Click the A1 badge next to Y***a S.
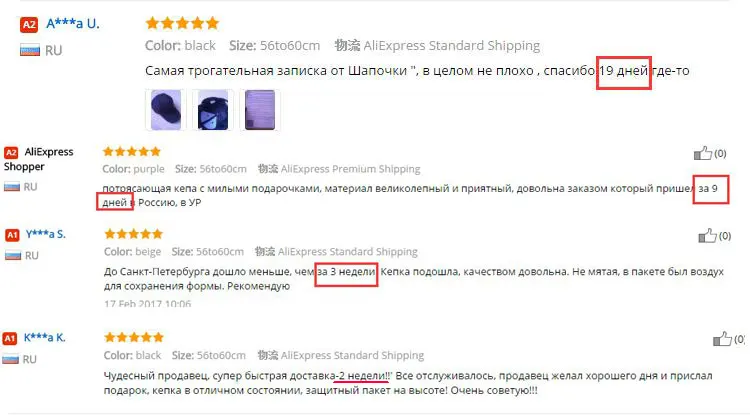Viewport: 750px width, 415px height. pyautogui.click(x=12, y=235)
